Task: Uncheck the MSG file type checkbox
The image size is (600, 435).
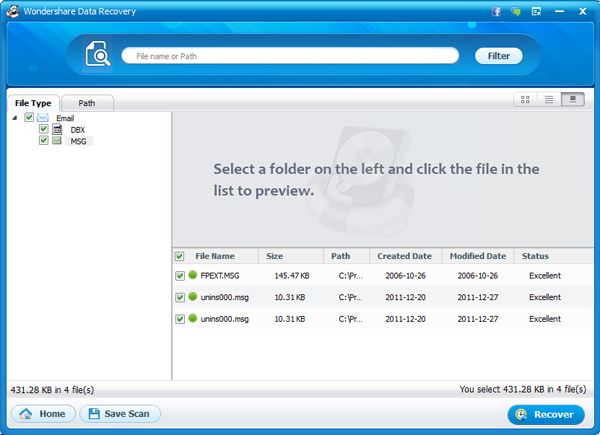Action: pos(43,141)
